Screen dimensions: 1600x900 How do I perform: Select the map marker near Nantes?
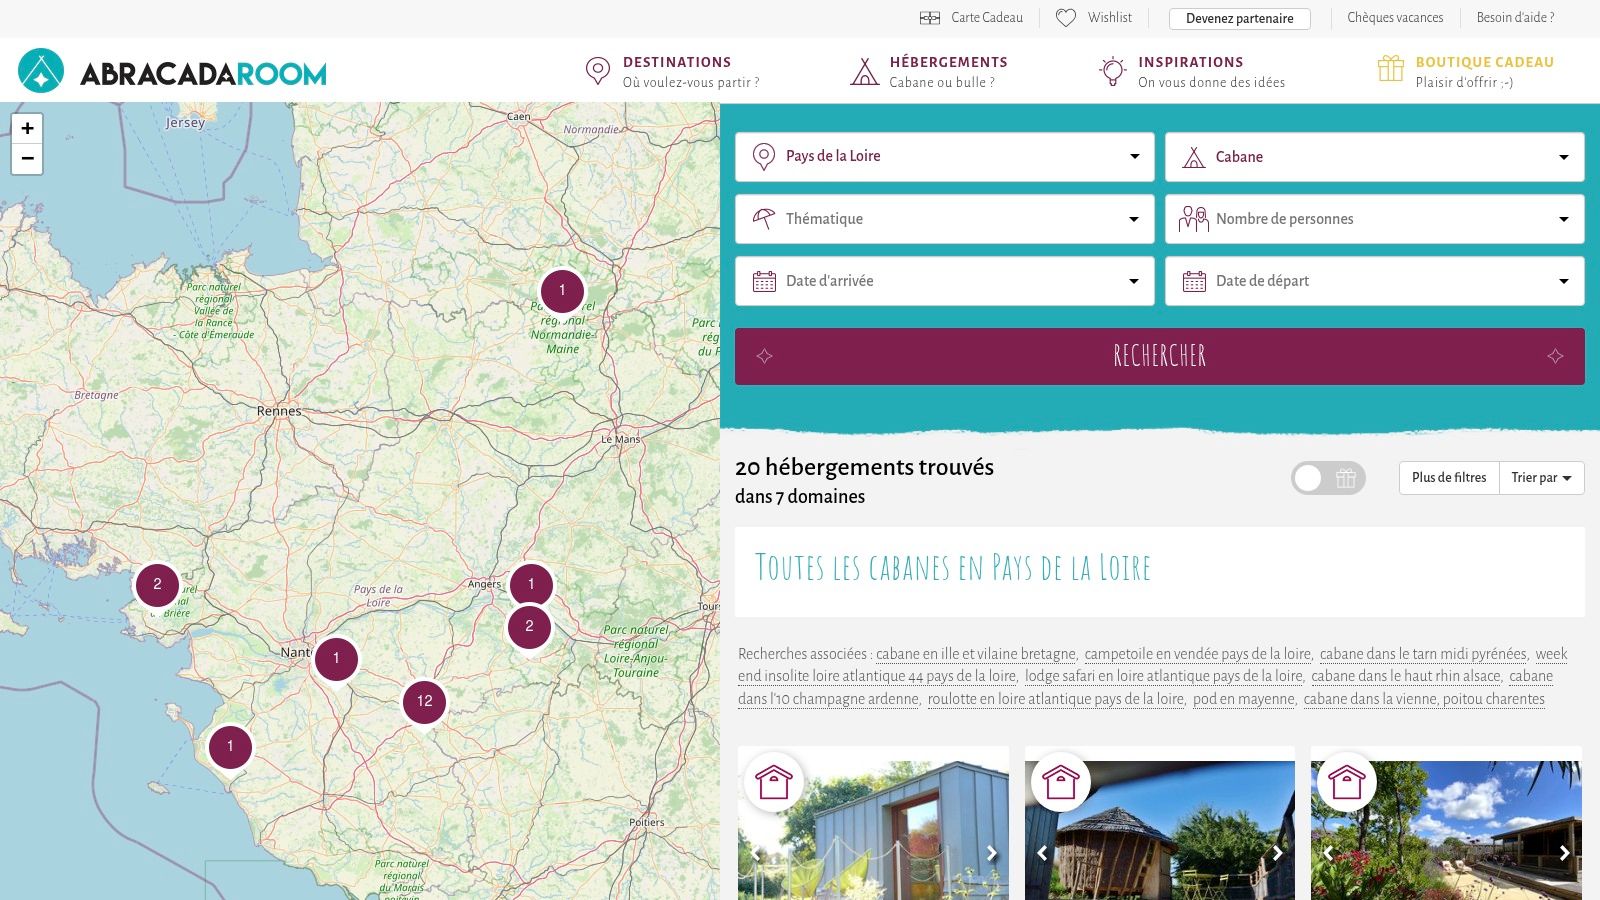[336, 658]
